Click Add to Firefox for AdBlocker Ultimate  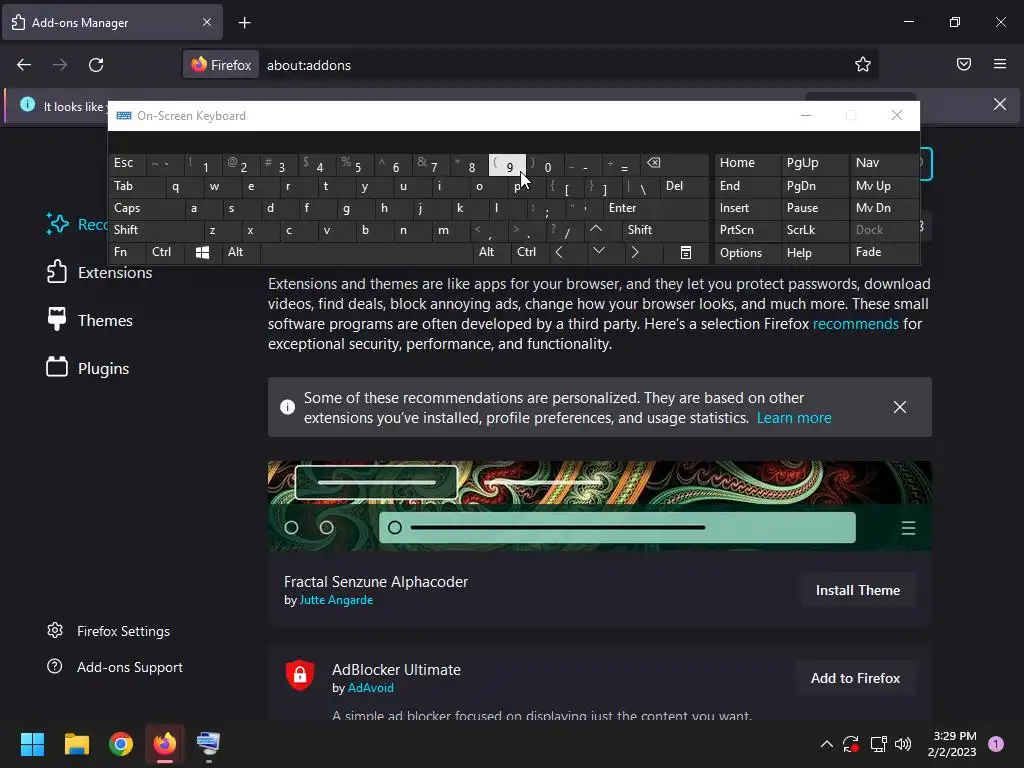(855, 679)
